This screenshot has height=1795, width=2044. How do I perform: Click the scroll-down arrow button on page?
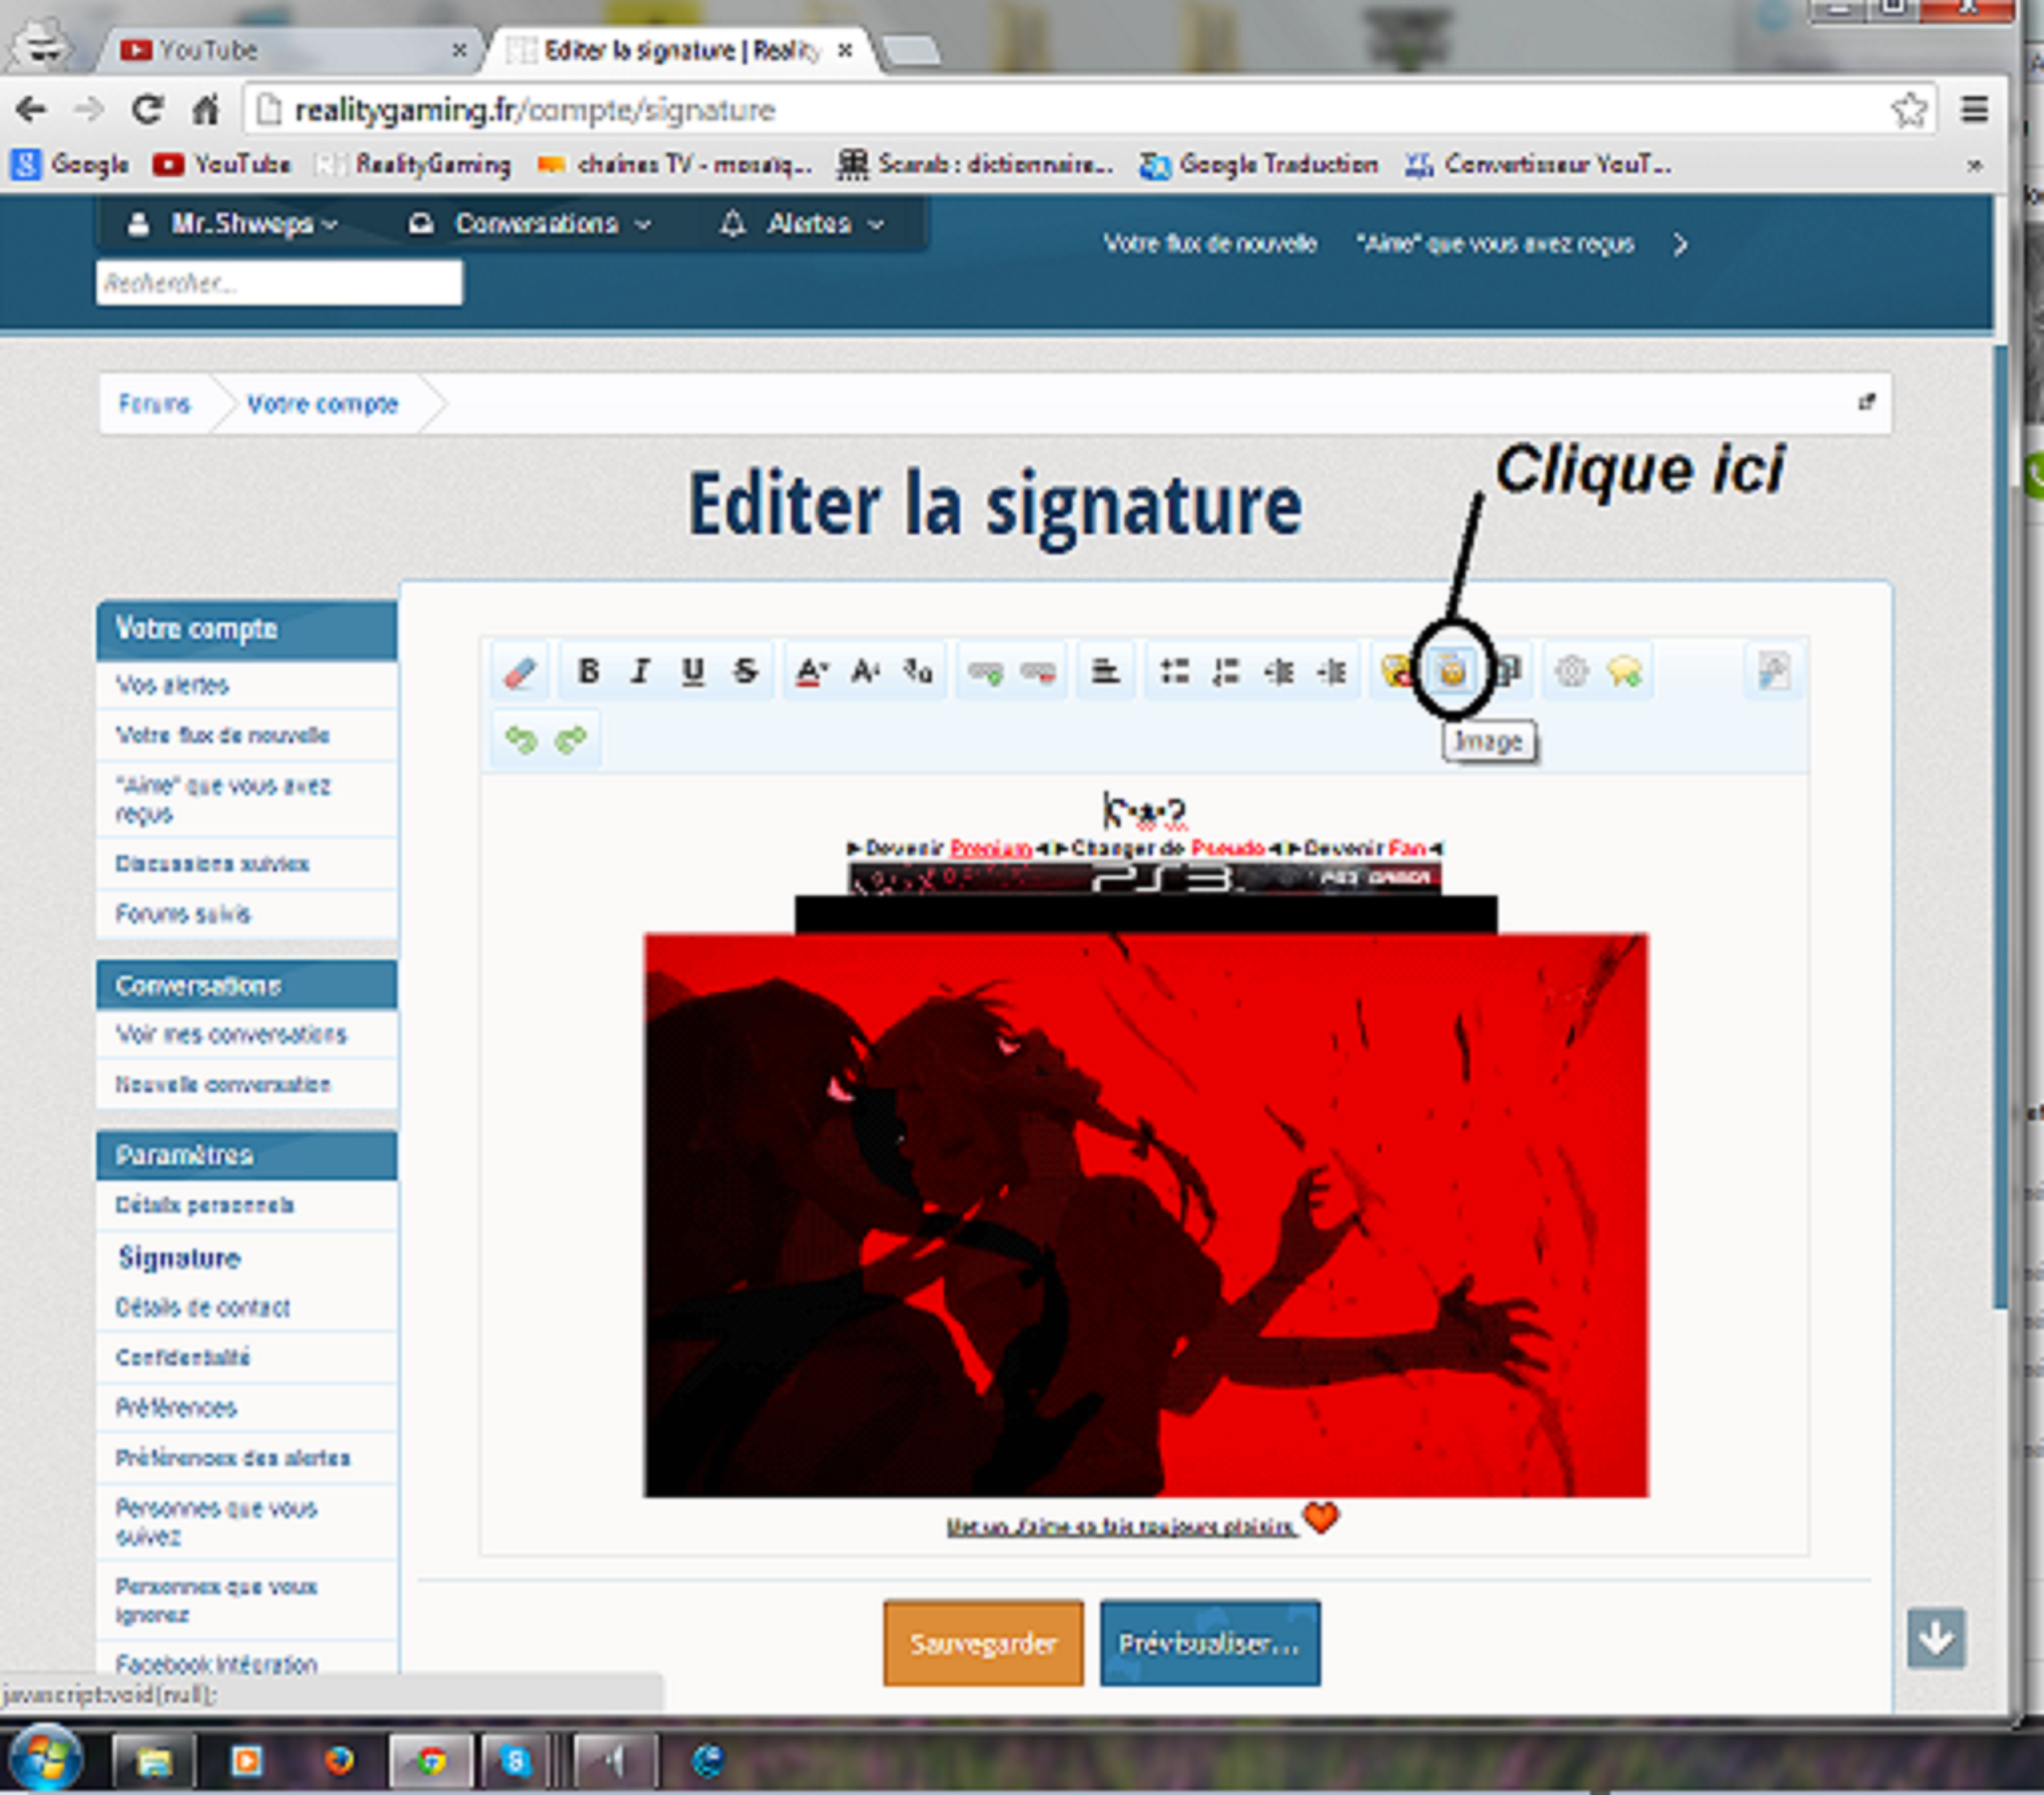click(1936, 1638)
